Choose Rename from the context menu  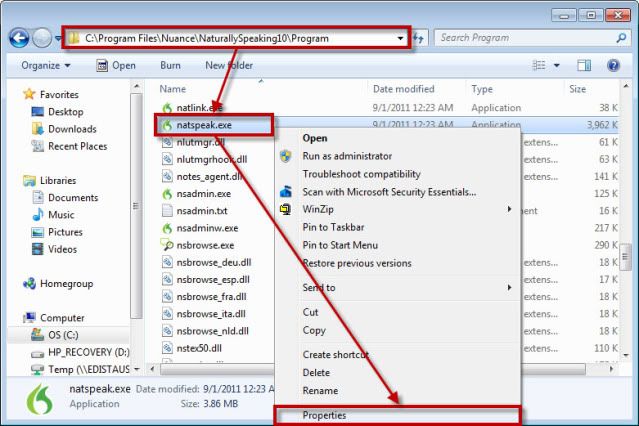coord(320,391)
